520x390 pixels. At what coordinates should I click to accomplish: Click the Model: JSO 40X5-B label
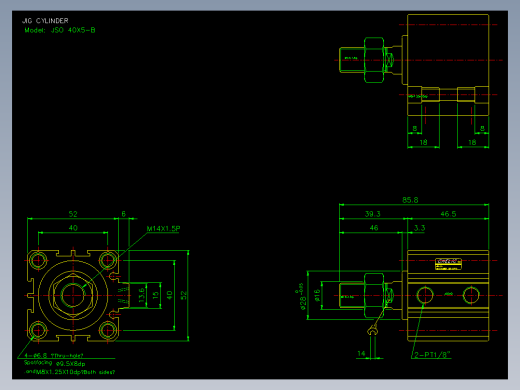60,30
